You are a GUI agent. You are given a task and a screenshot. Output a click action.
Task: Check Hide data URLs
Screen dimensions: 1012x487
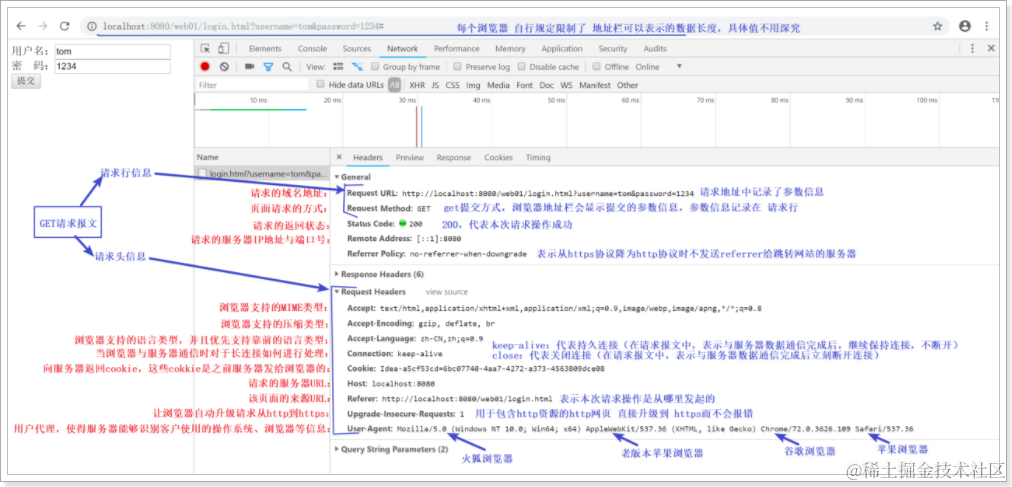click(x=320, y=84)
